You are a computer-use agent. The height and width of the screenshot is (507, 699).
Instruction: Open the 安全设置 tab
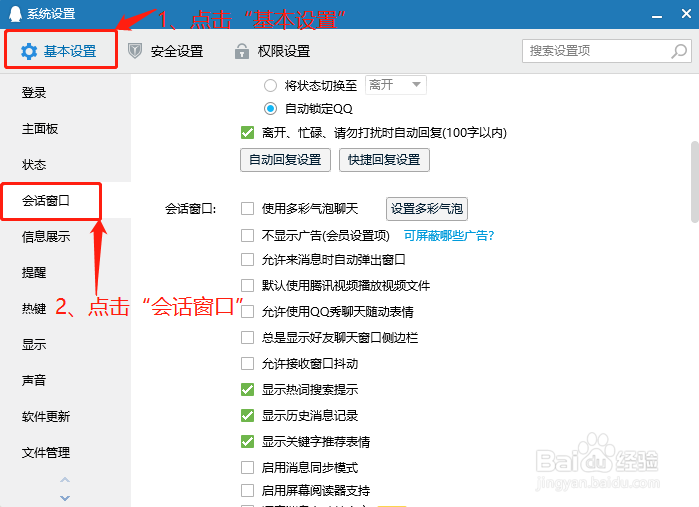pyautogui.click(x=165, y=51)
